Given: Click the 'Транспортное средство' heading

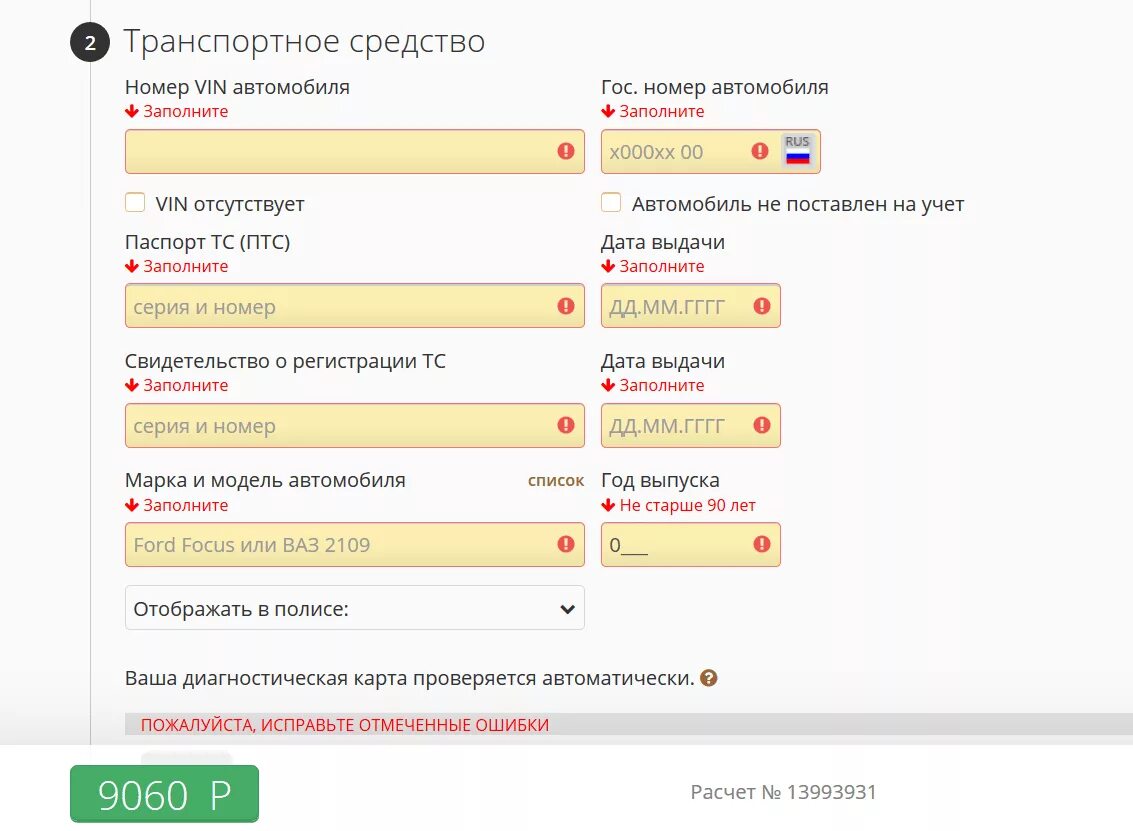Looking at the screenshot, I should tap(304, 41).
